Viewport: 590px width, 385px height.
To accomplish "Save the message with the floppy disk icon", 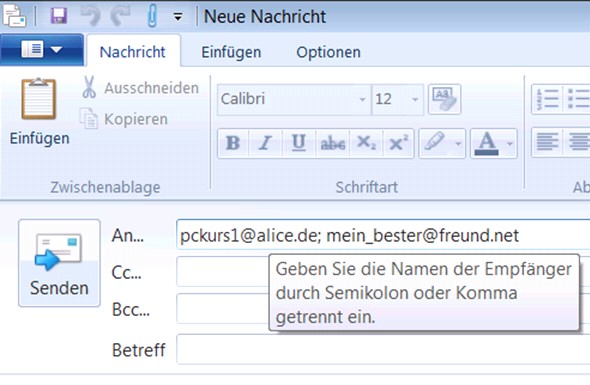I will pos(59,16).
